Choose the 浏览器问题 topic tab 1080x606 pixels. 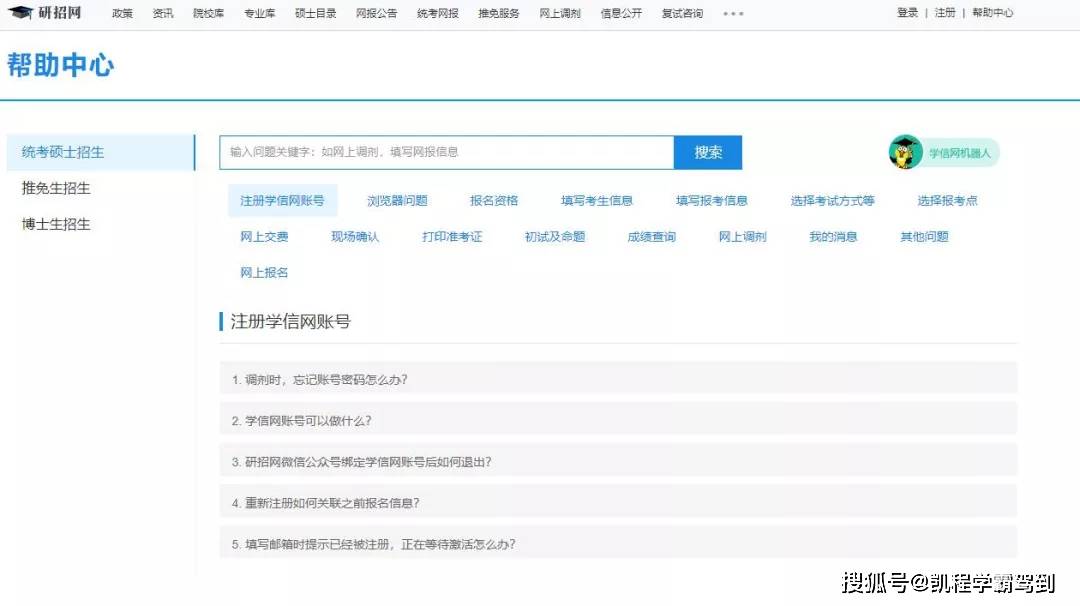pyautogui.click(x=397, y=201)
